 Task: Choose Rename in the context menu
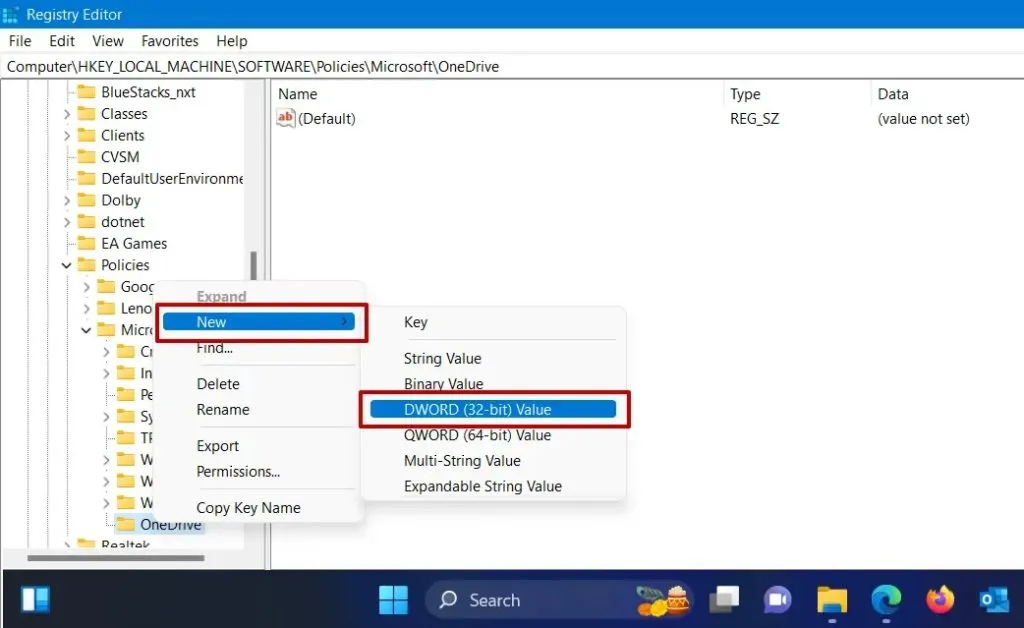pos(223,409)
